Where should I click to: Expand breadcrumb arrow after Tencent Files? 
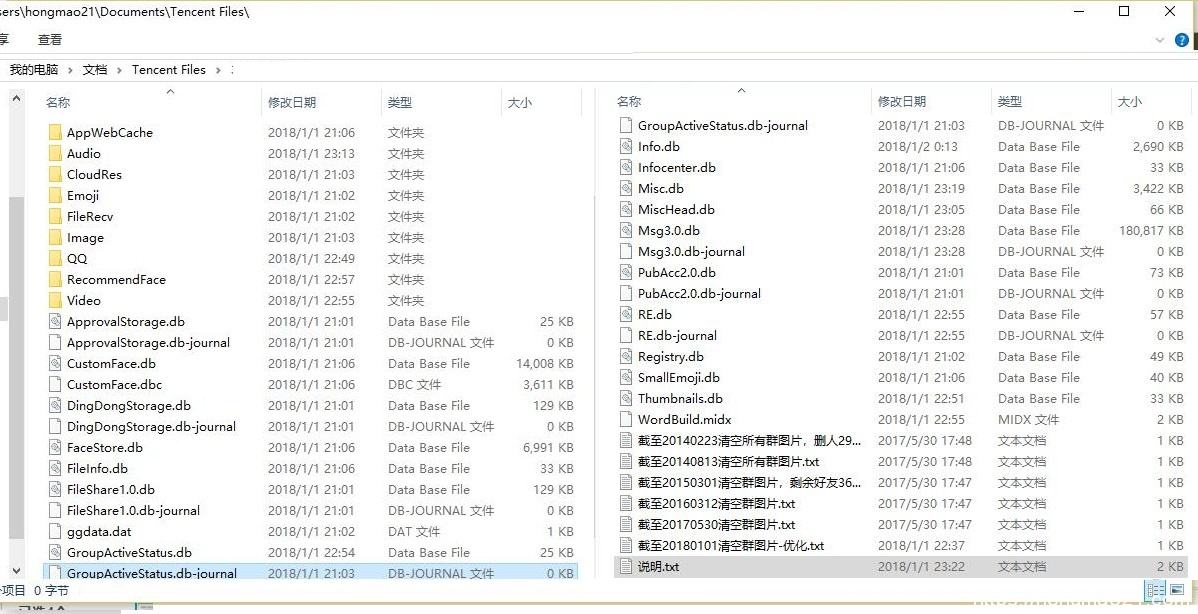click(x=218, y=69)
